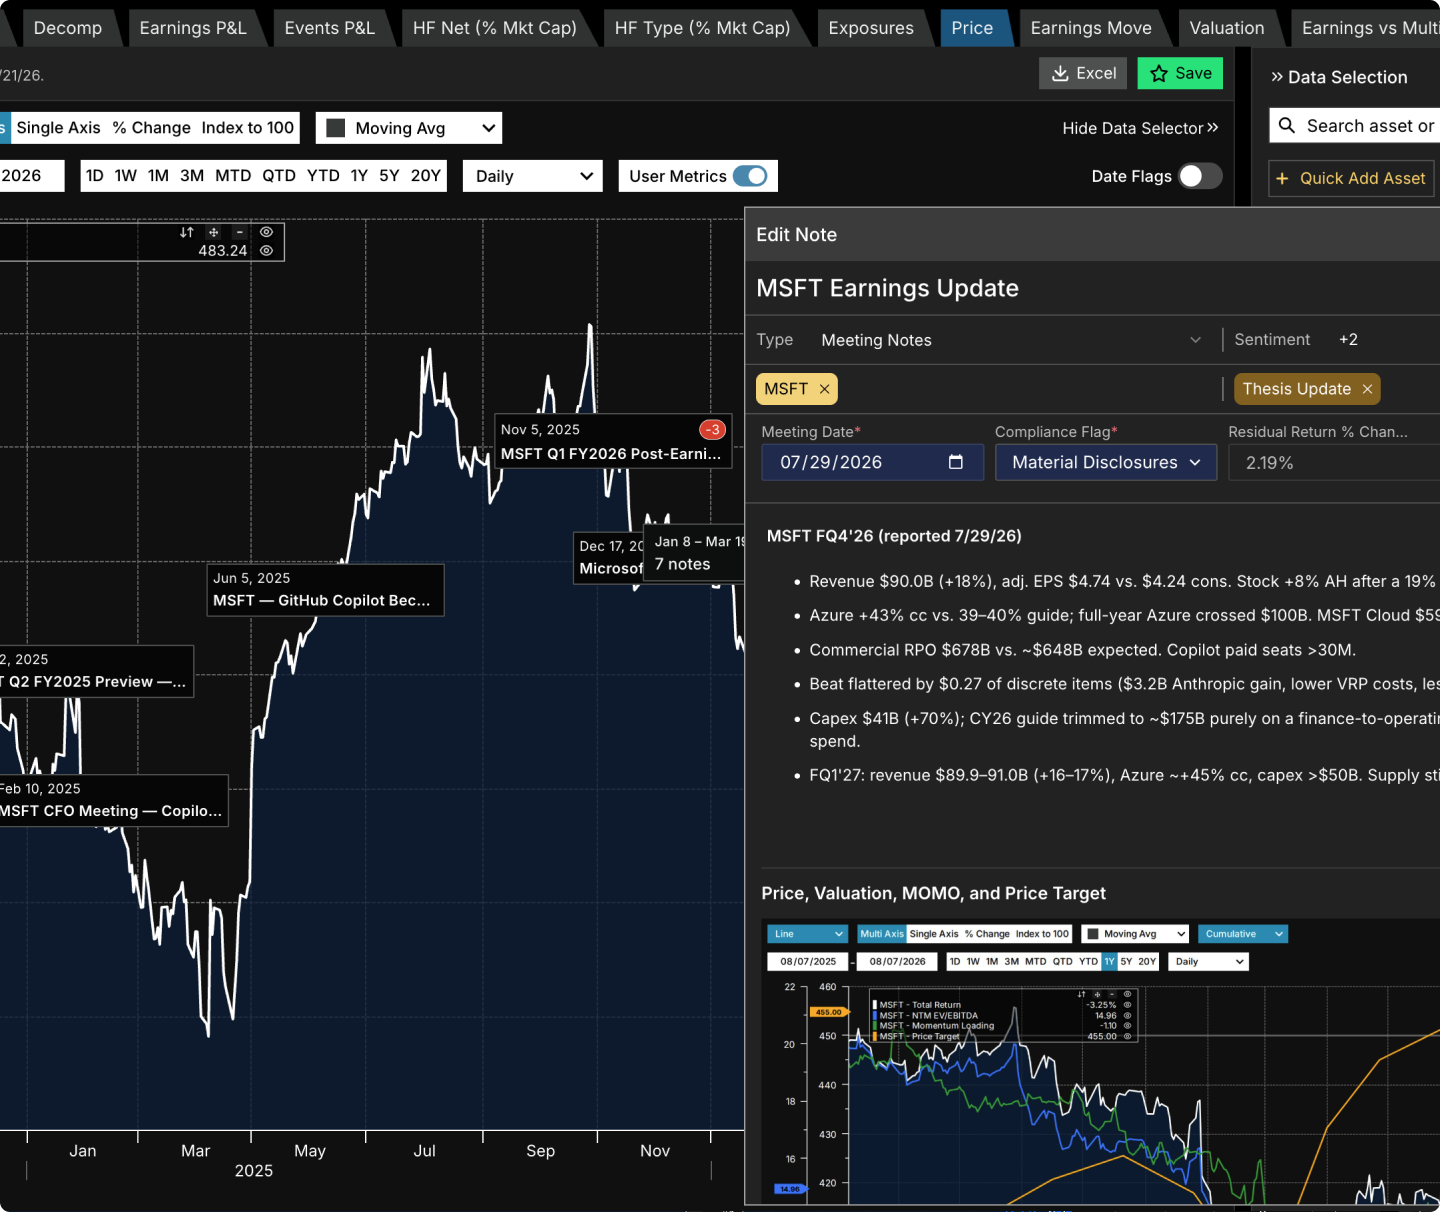Viewport: 1440px width, 1212px height.
Task: Click the search magnifier icon
Action: (x=1288, y=126)
